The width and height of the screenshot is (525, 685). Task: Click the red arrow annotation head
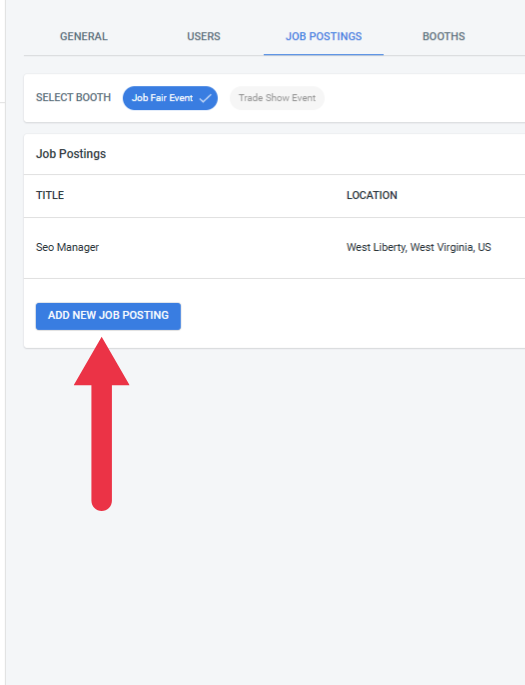[101, 365]
